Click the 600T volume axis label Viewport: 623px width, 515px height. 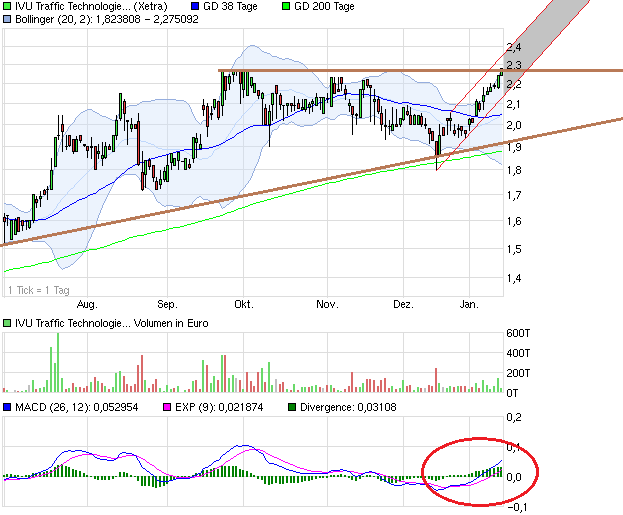point(517,333)
